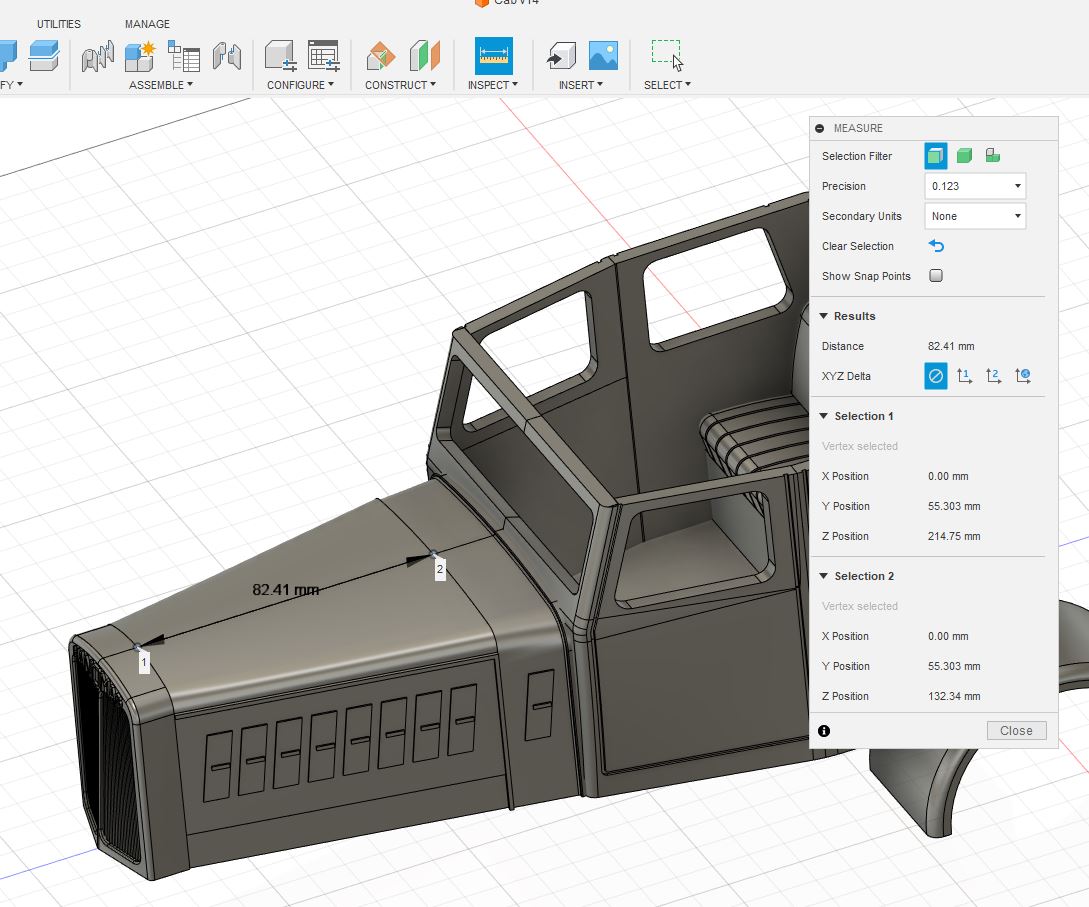Select the Offset Plane construct icon
1089x907 pixels.
[x=381, y=56]
